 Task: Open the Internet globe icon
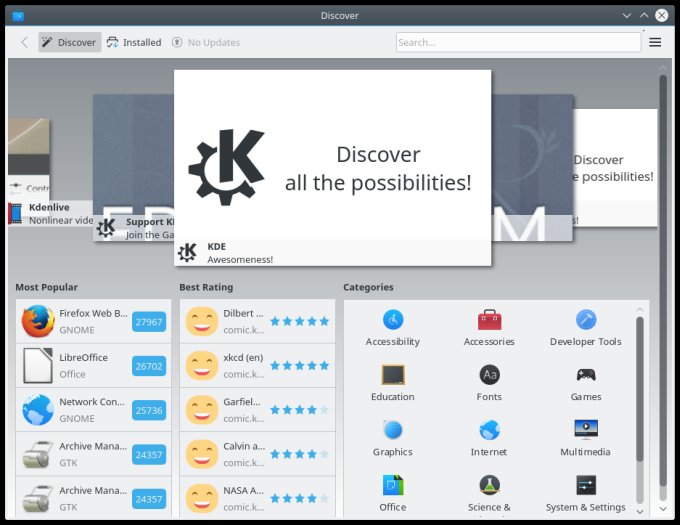(x=489, y=430)
